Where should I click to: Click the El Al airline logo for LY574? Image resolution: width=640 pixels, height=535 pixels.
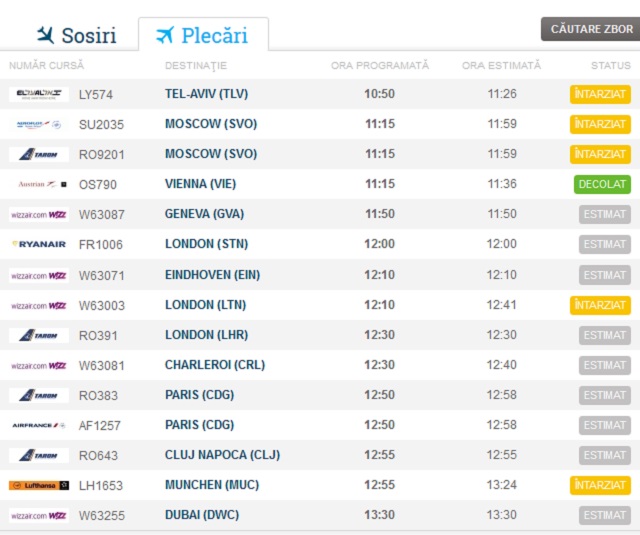[x=39, y=94]
